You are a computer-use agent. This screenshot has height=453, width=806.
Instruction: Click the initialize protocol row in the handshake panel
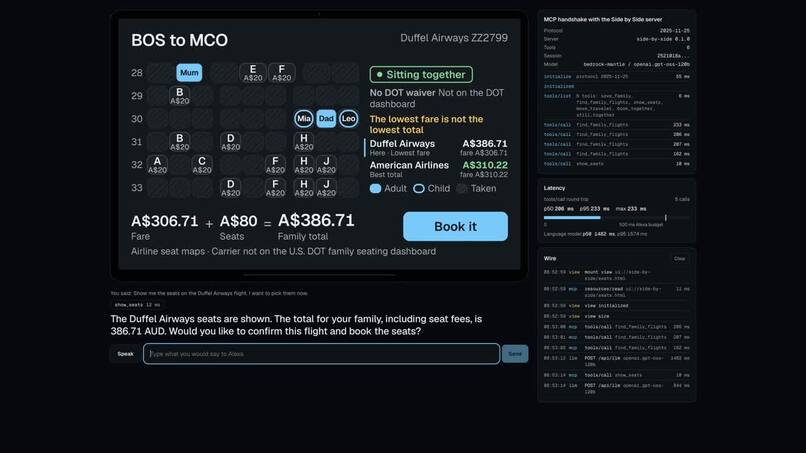coord(616,77)
